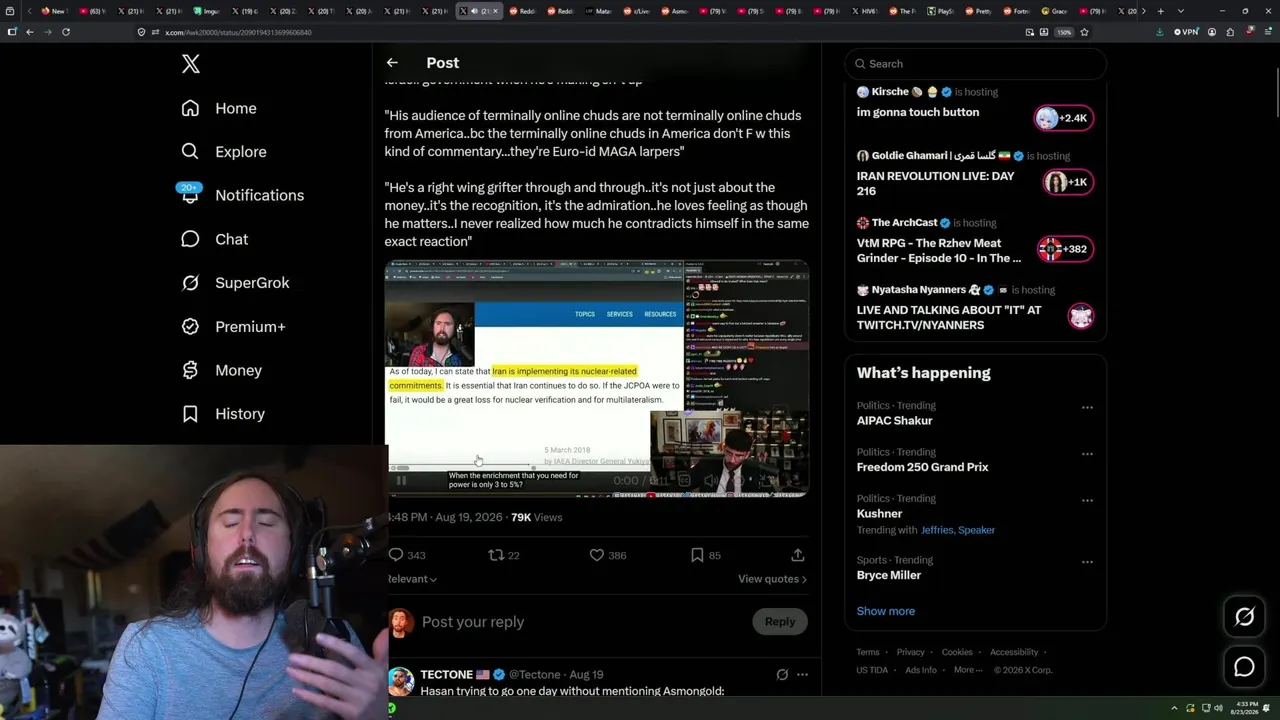
Task: Share the post with the upload icon
Action: point(797,555)
